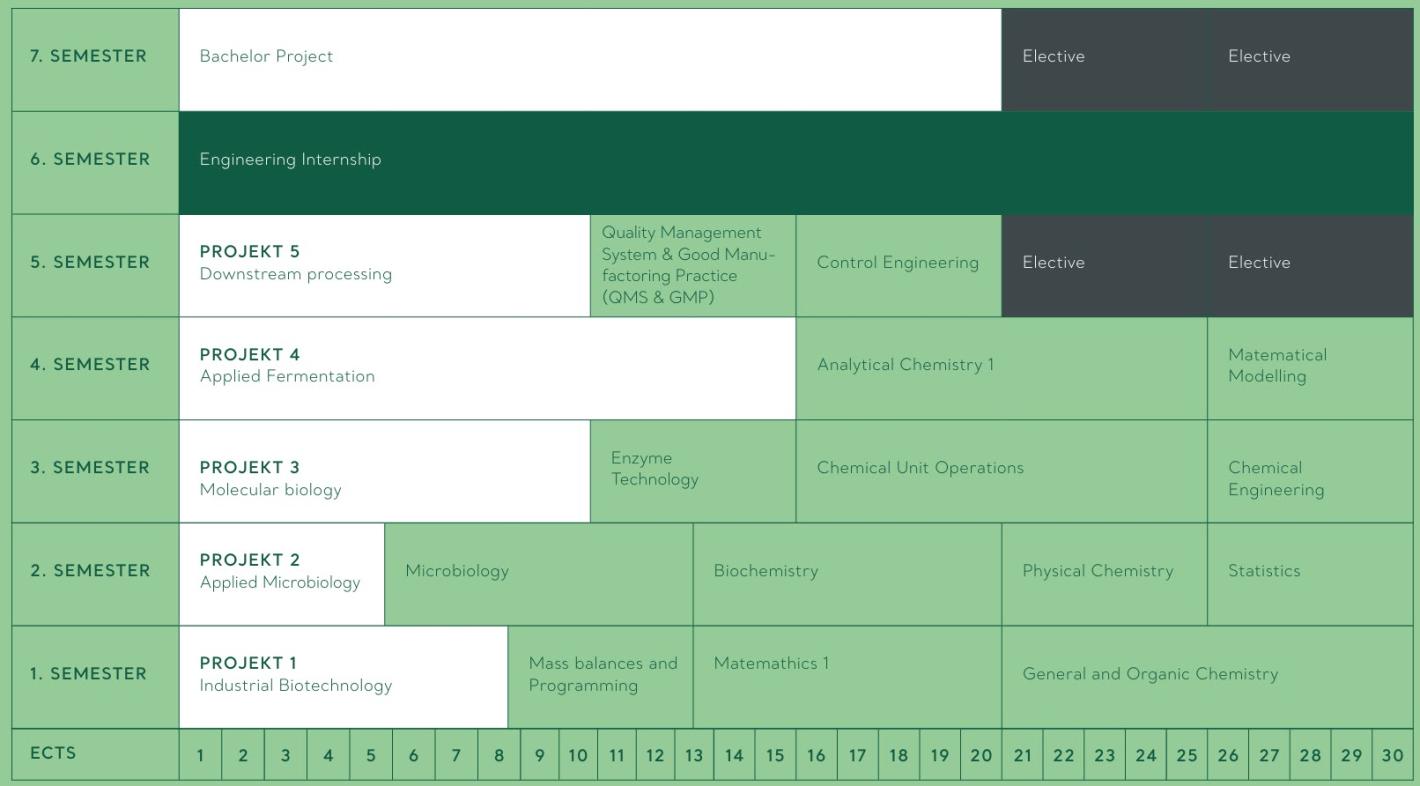Viewport: 1420px width, 786px height.
Task: Click the Bachelor Project block
Action: coord(590,59)
